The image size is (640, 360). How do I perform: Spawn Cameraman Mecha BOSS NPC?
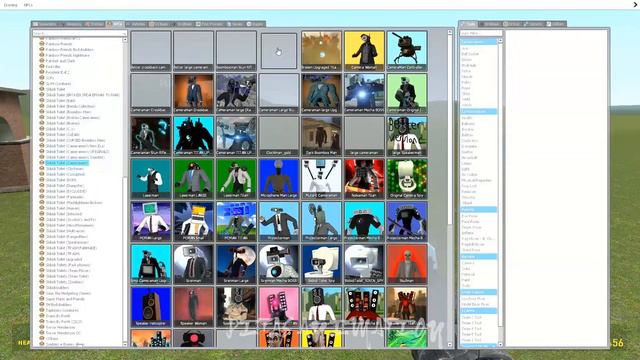(x=364, y=93)
